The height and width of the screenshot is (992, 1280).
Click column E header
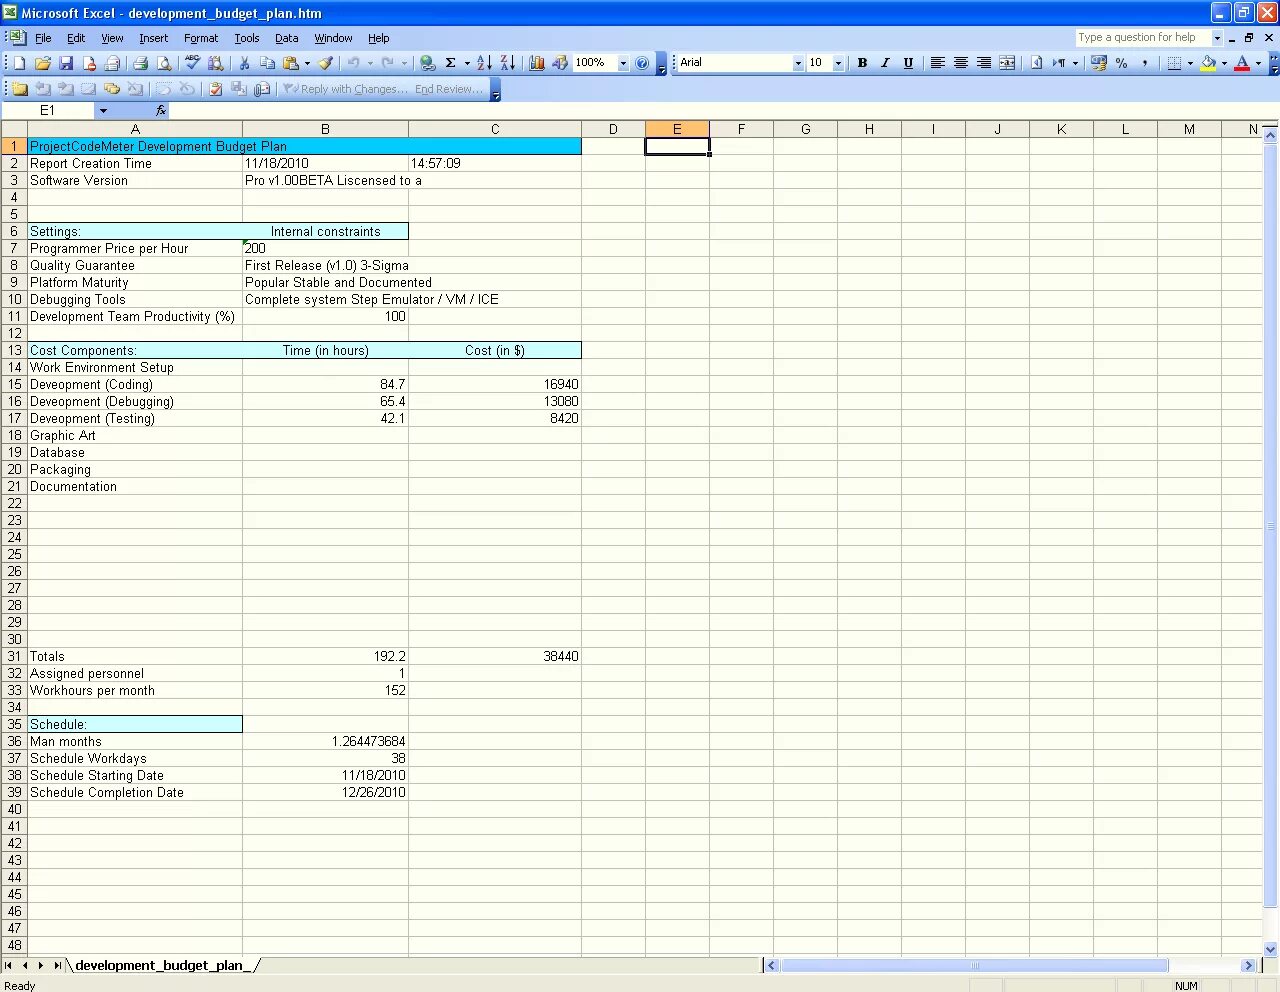pos(677,129)
